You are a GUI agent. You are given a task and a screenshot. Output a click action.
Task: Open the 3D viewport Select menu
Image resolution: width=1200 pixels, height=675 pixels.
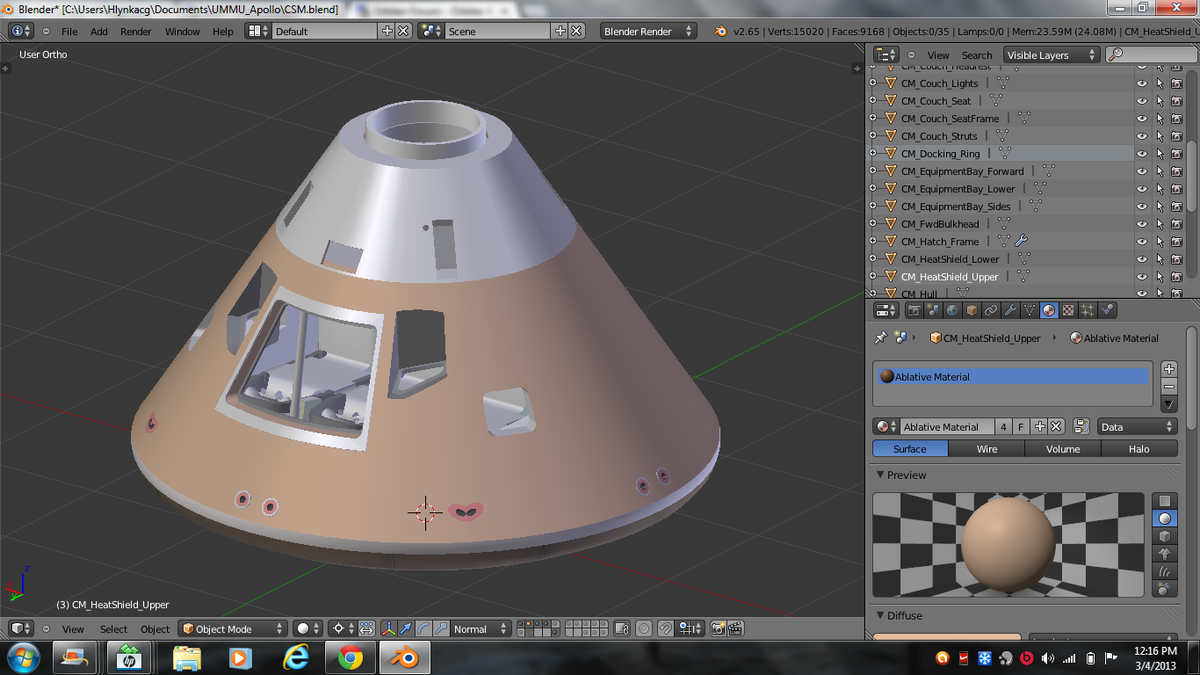[113, 629]
